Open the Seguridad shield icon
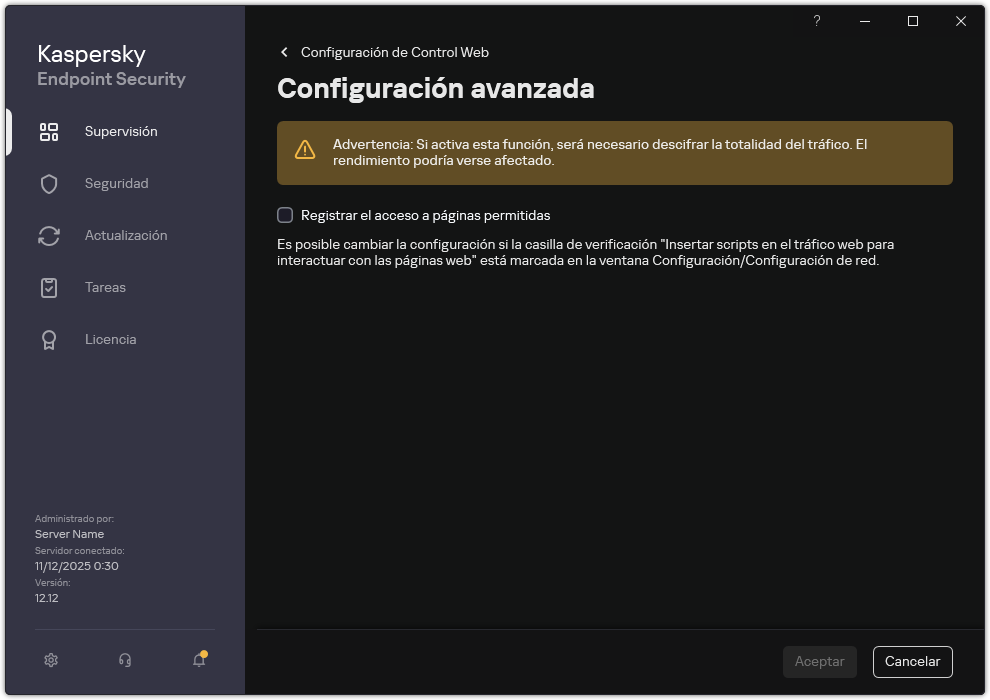This screenshot has width=990, height=700. [49, 183]
